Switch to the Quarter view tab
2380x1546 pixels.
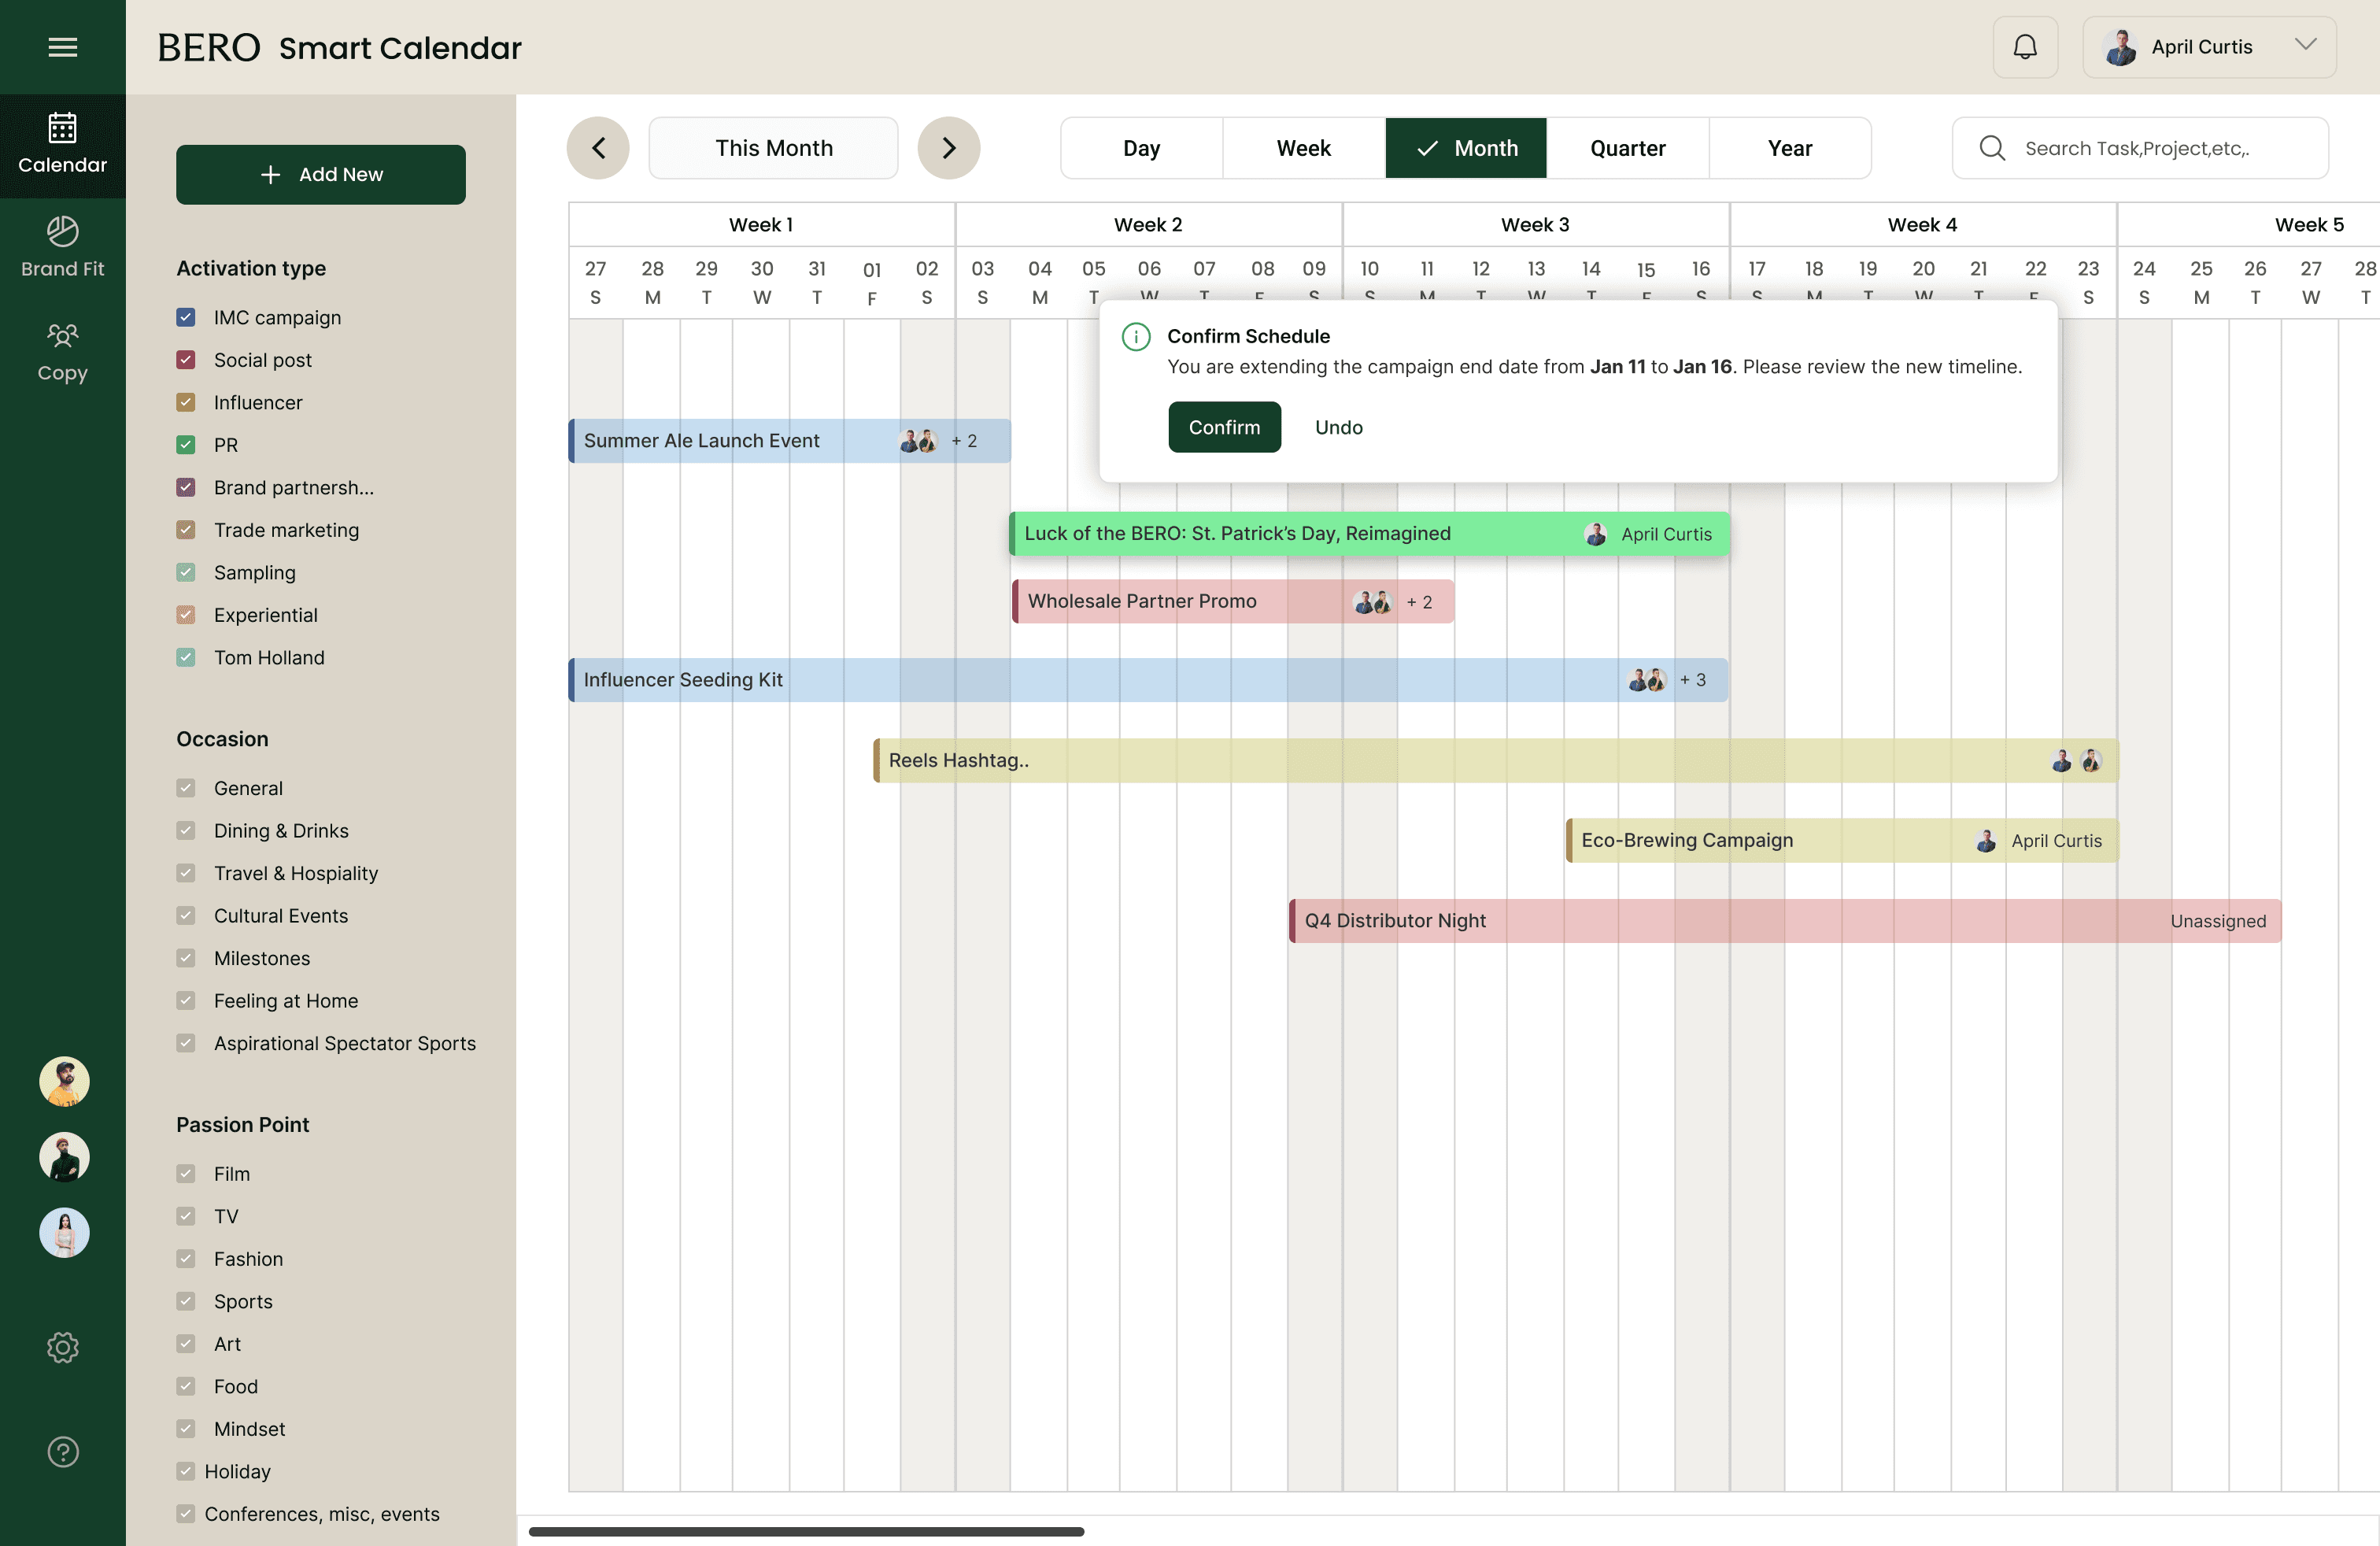(x=1627, y=148)
